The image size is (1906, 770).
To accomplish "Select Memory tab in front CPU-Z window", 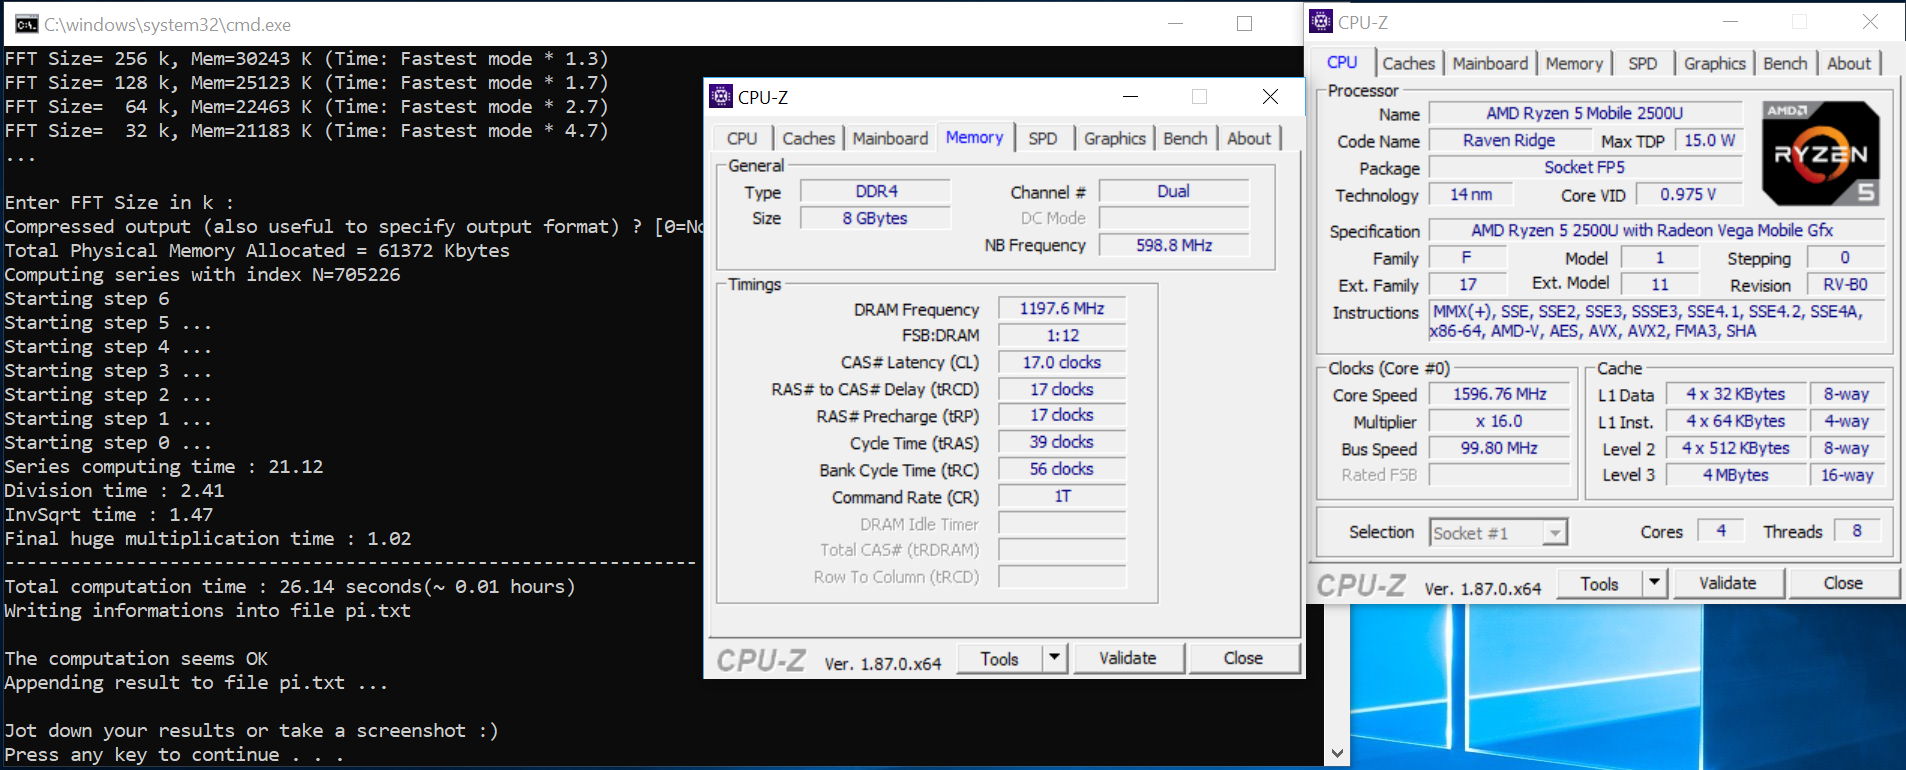I will click(975, 137).
